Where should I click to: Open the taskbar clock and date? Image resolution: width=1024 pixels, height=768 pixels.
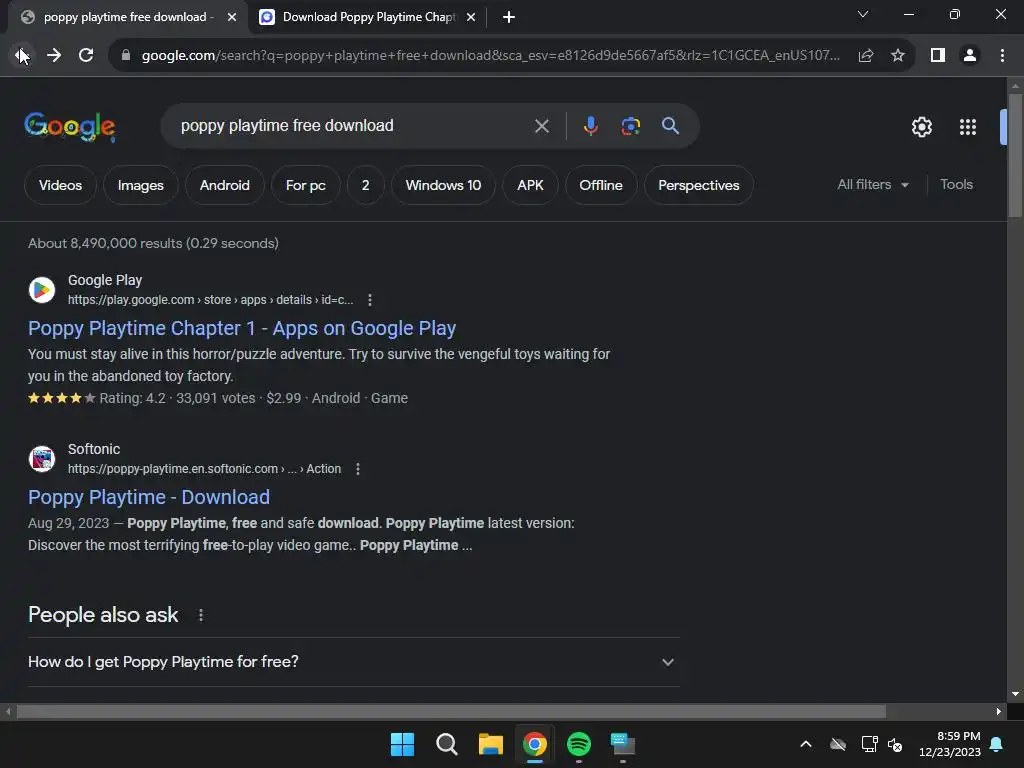(x=950, y=744)
